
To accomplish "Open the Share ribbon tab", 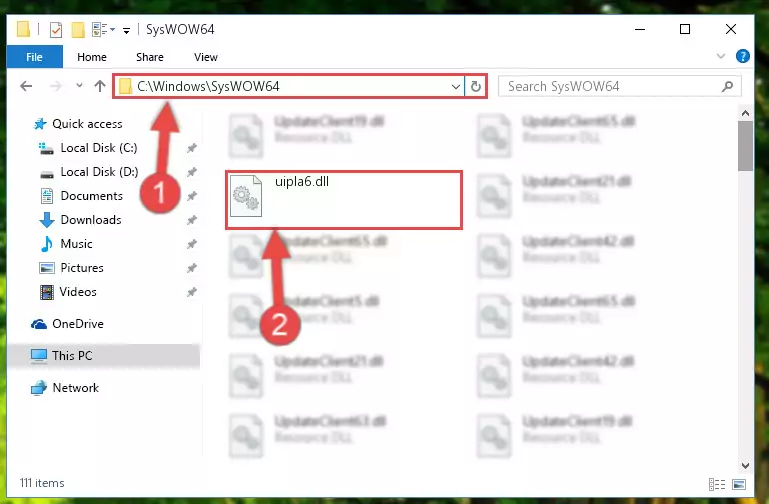I will pyautogui.click(x=150, y=57).
